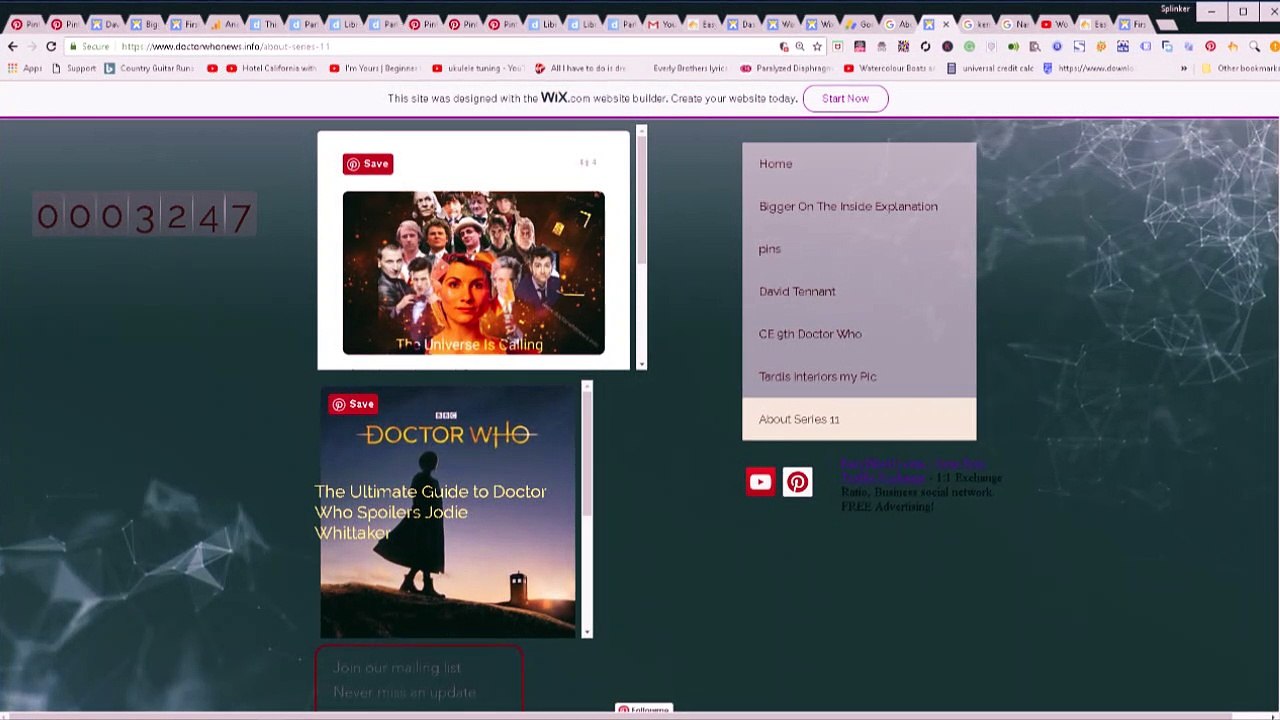Bookmark this page with the star icon
This screenshot has width=1280, height=720.
[817, 46]
